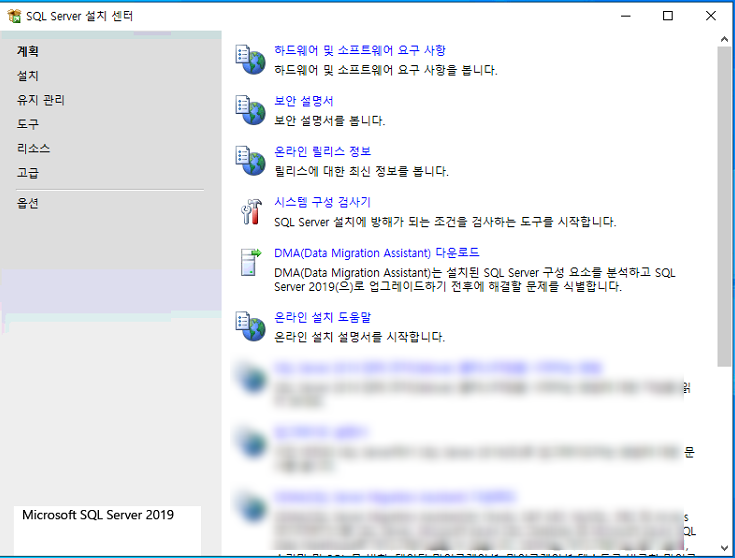The width and height of the screenshot is (735, 558).
Task: Minimize the SQL Server 설치 센터 window
Action: pos(625,16)
